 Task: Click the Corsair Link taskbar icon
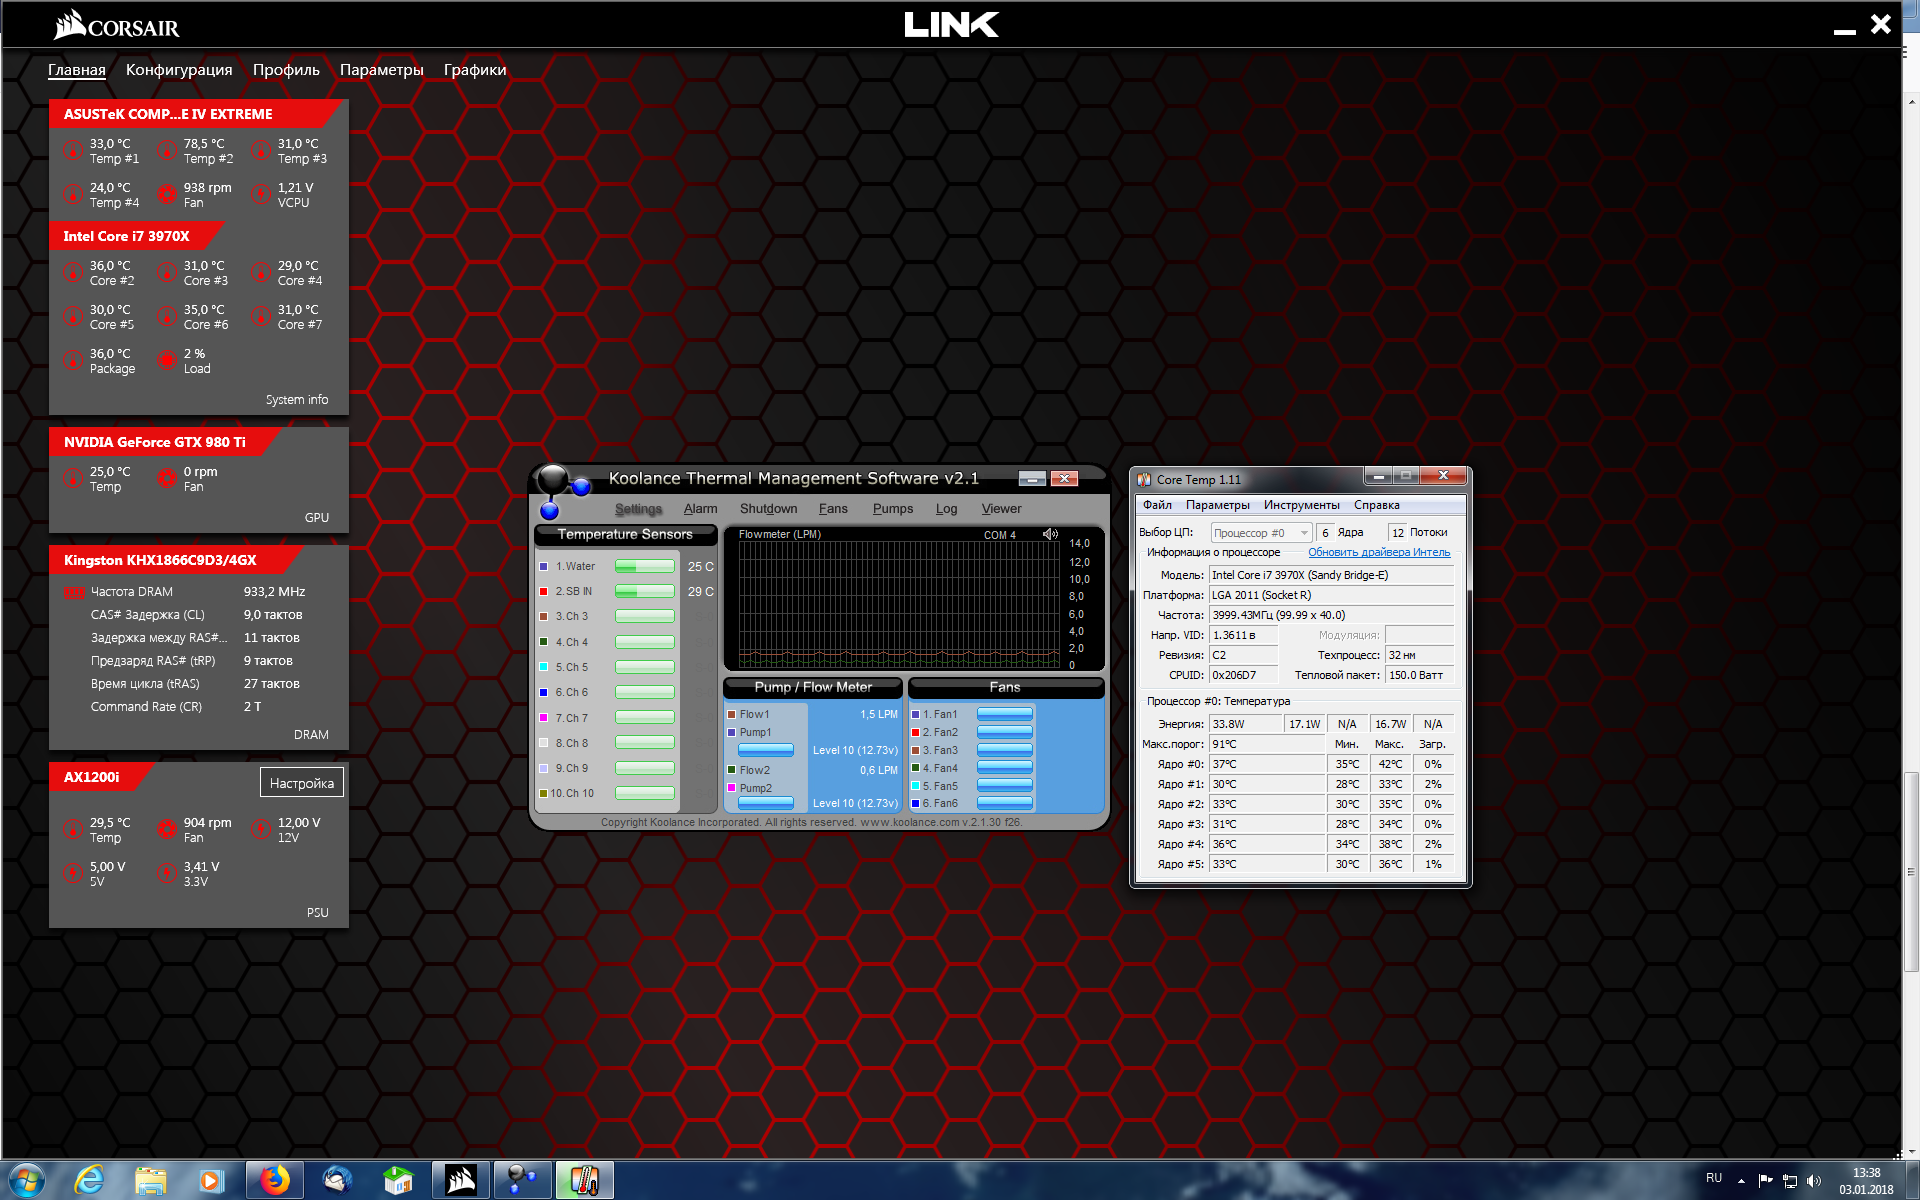tap(460, 1180)
